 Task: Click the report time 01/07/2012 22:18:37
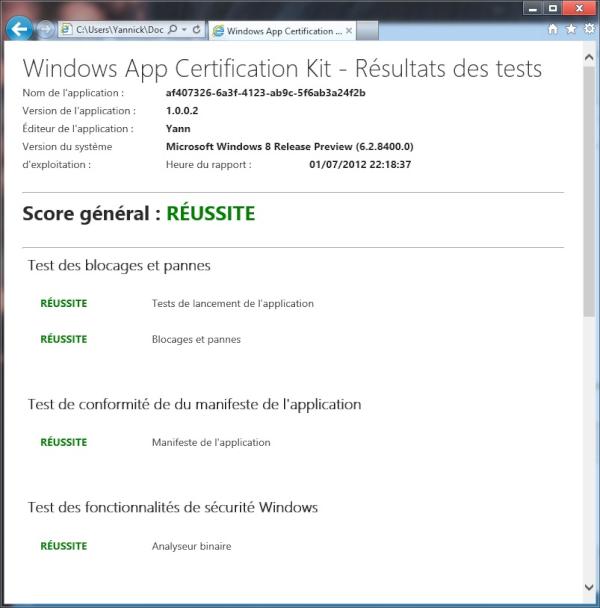360,164
